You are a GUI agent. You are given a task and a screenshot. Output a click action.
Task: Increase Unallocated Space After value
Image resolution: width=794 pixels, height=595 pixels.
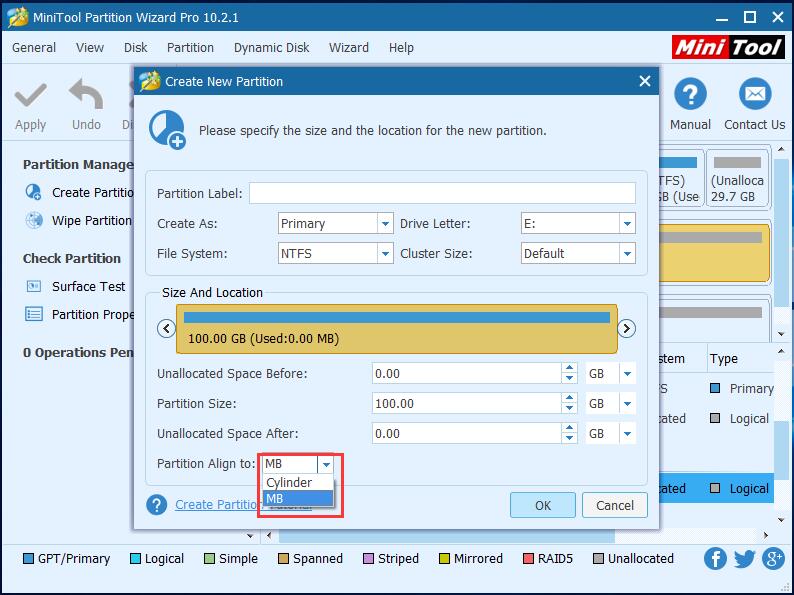569,428
